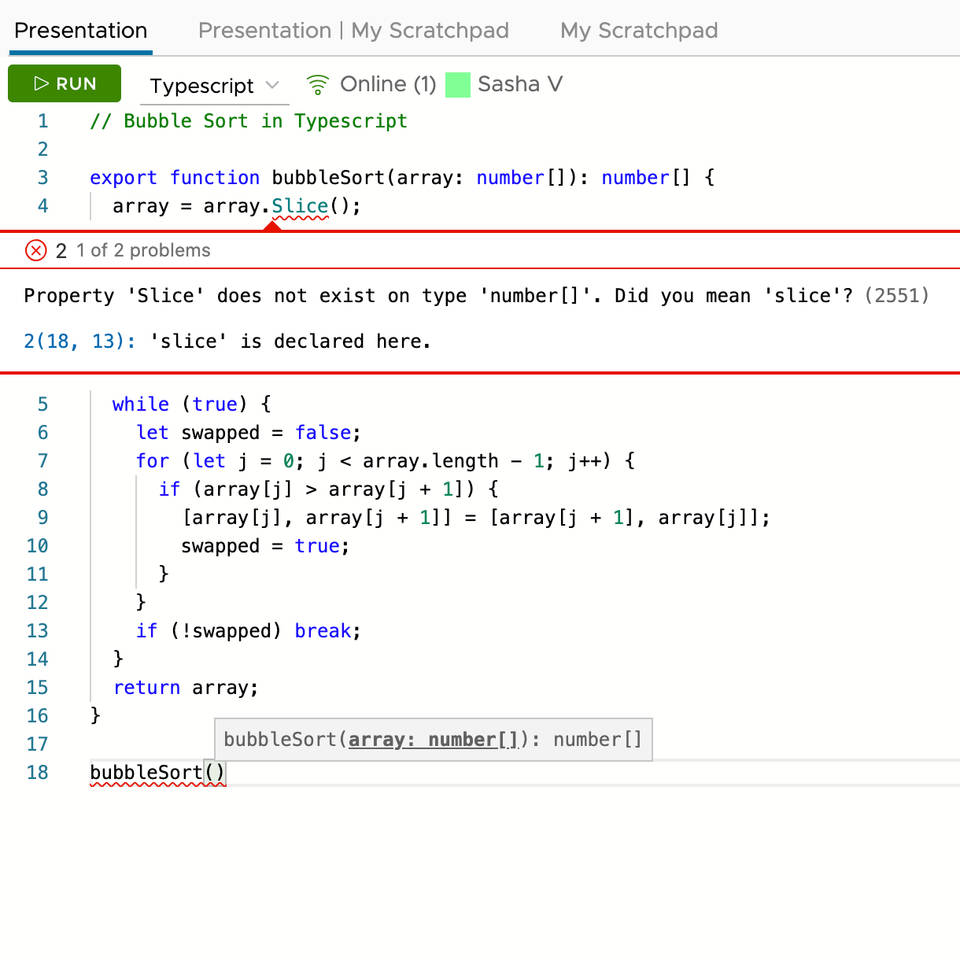960x960 pixels.
Task: Click the RUN play icon
Action: tap(44, 84)
